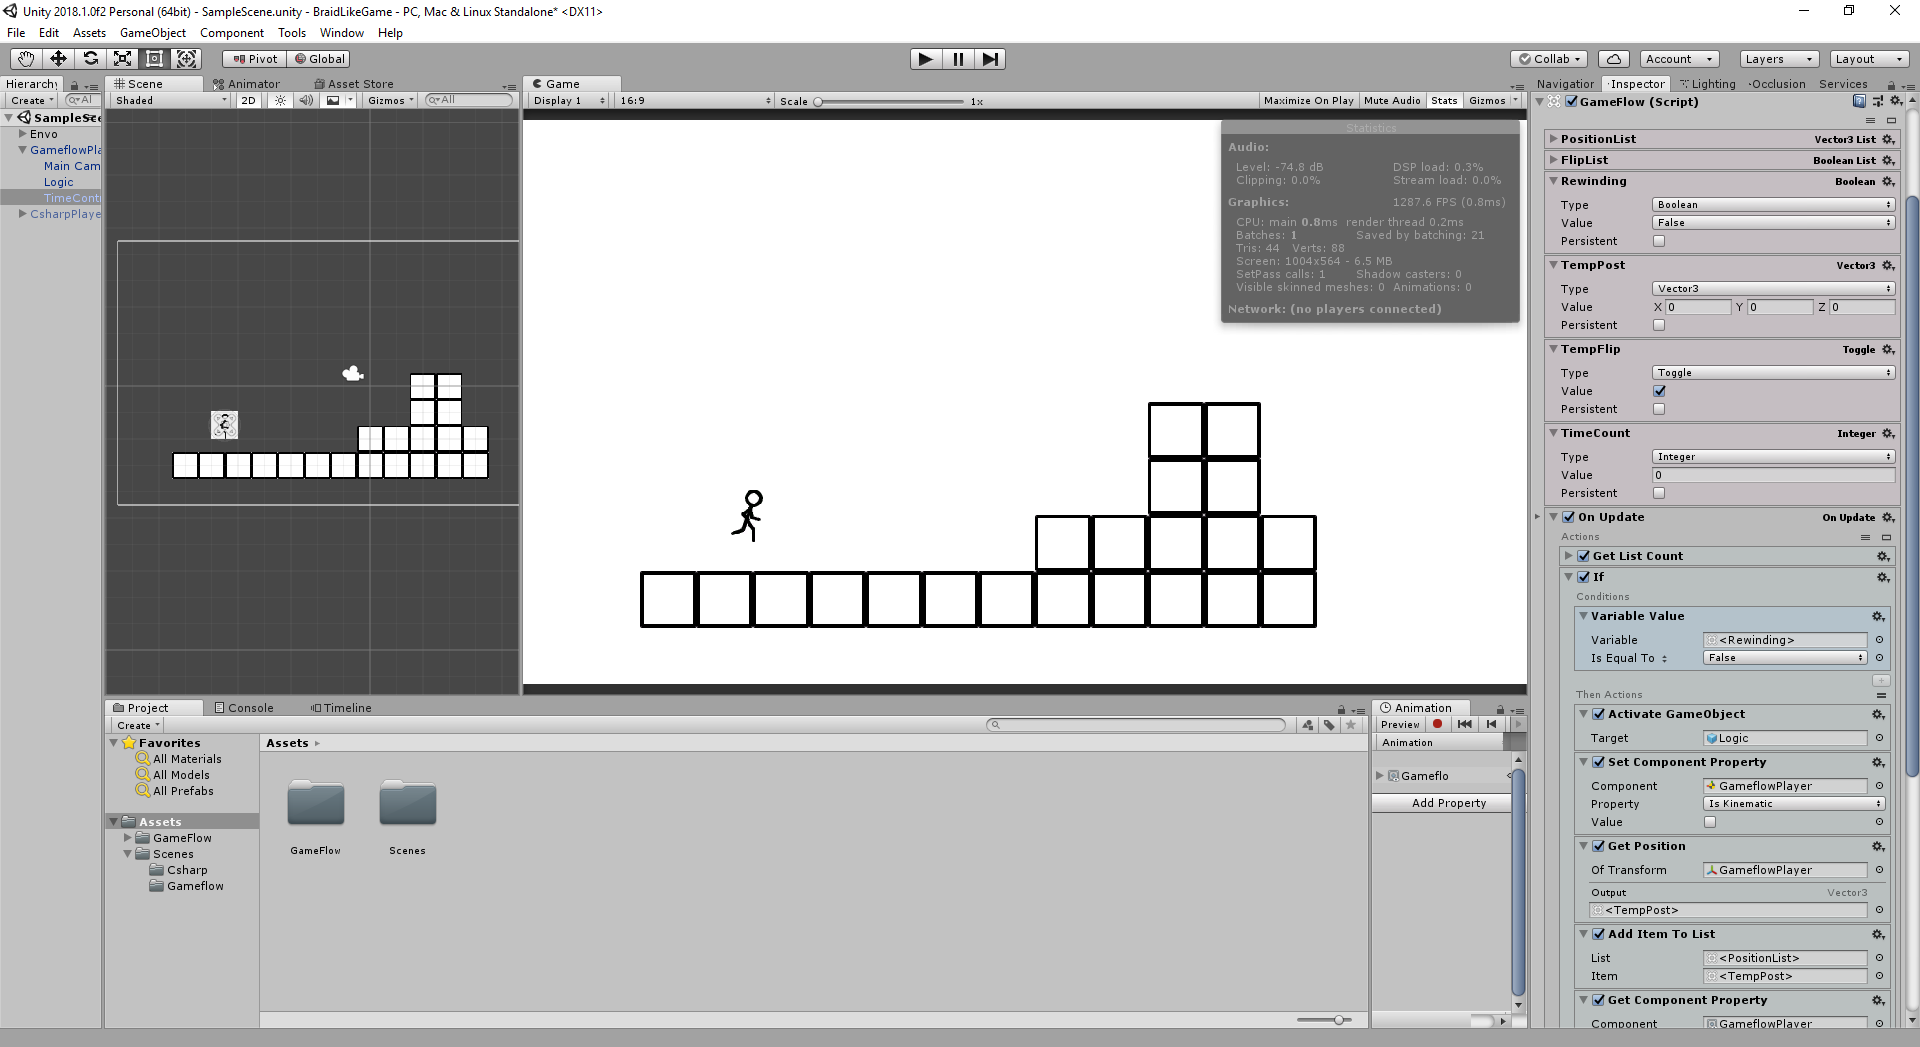
Task: Open the Shaded draw mode dropdown
Action: 171,100
